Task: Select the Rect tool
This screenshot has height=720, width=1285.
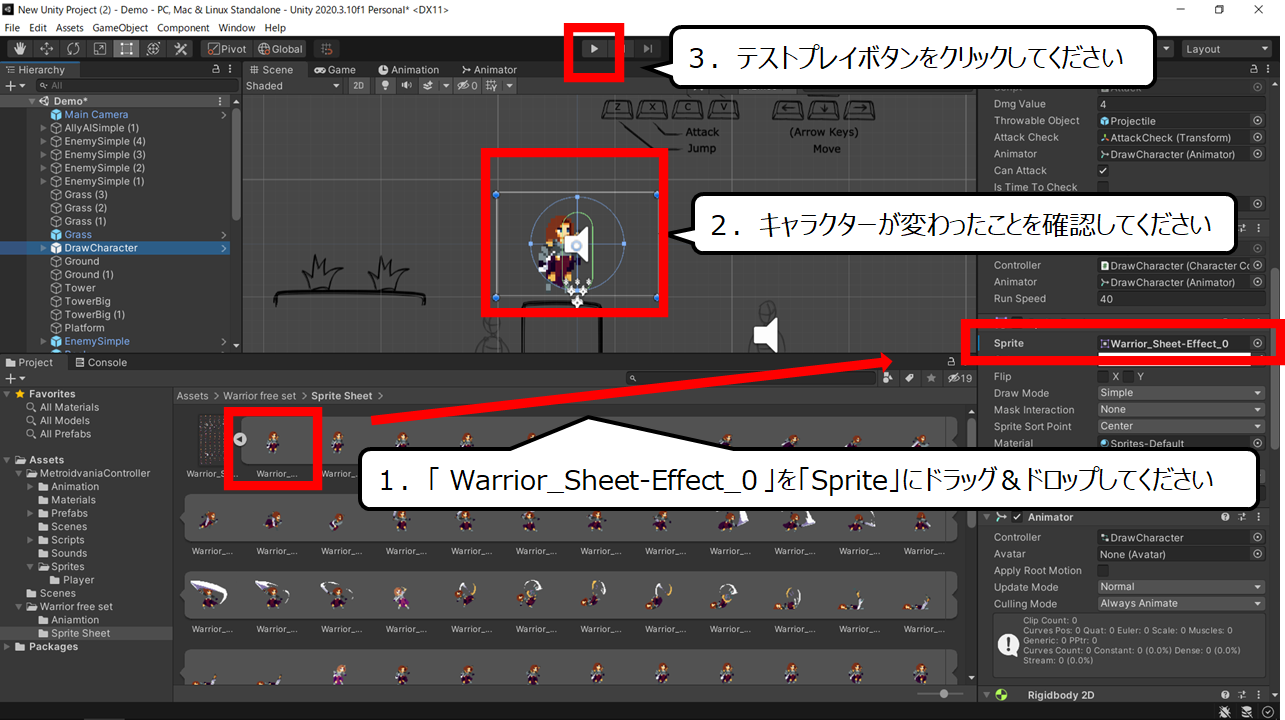Action: tap(127, 48)
